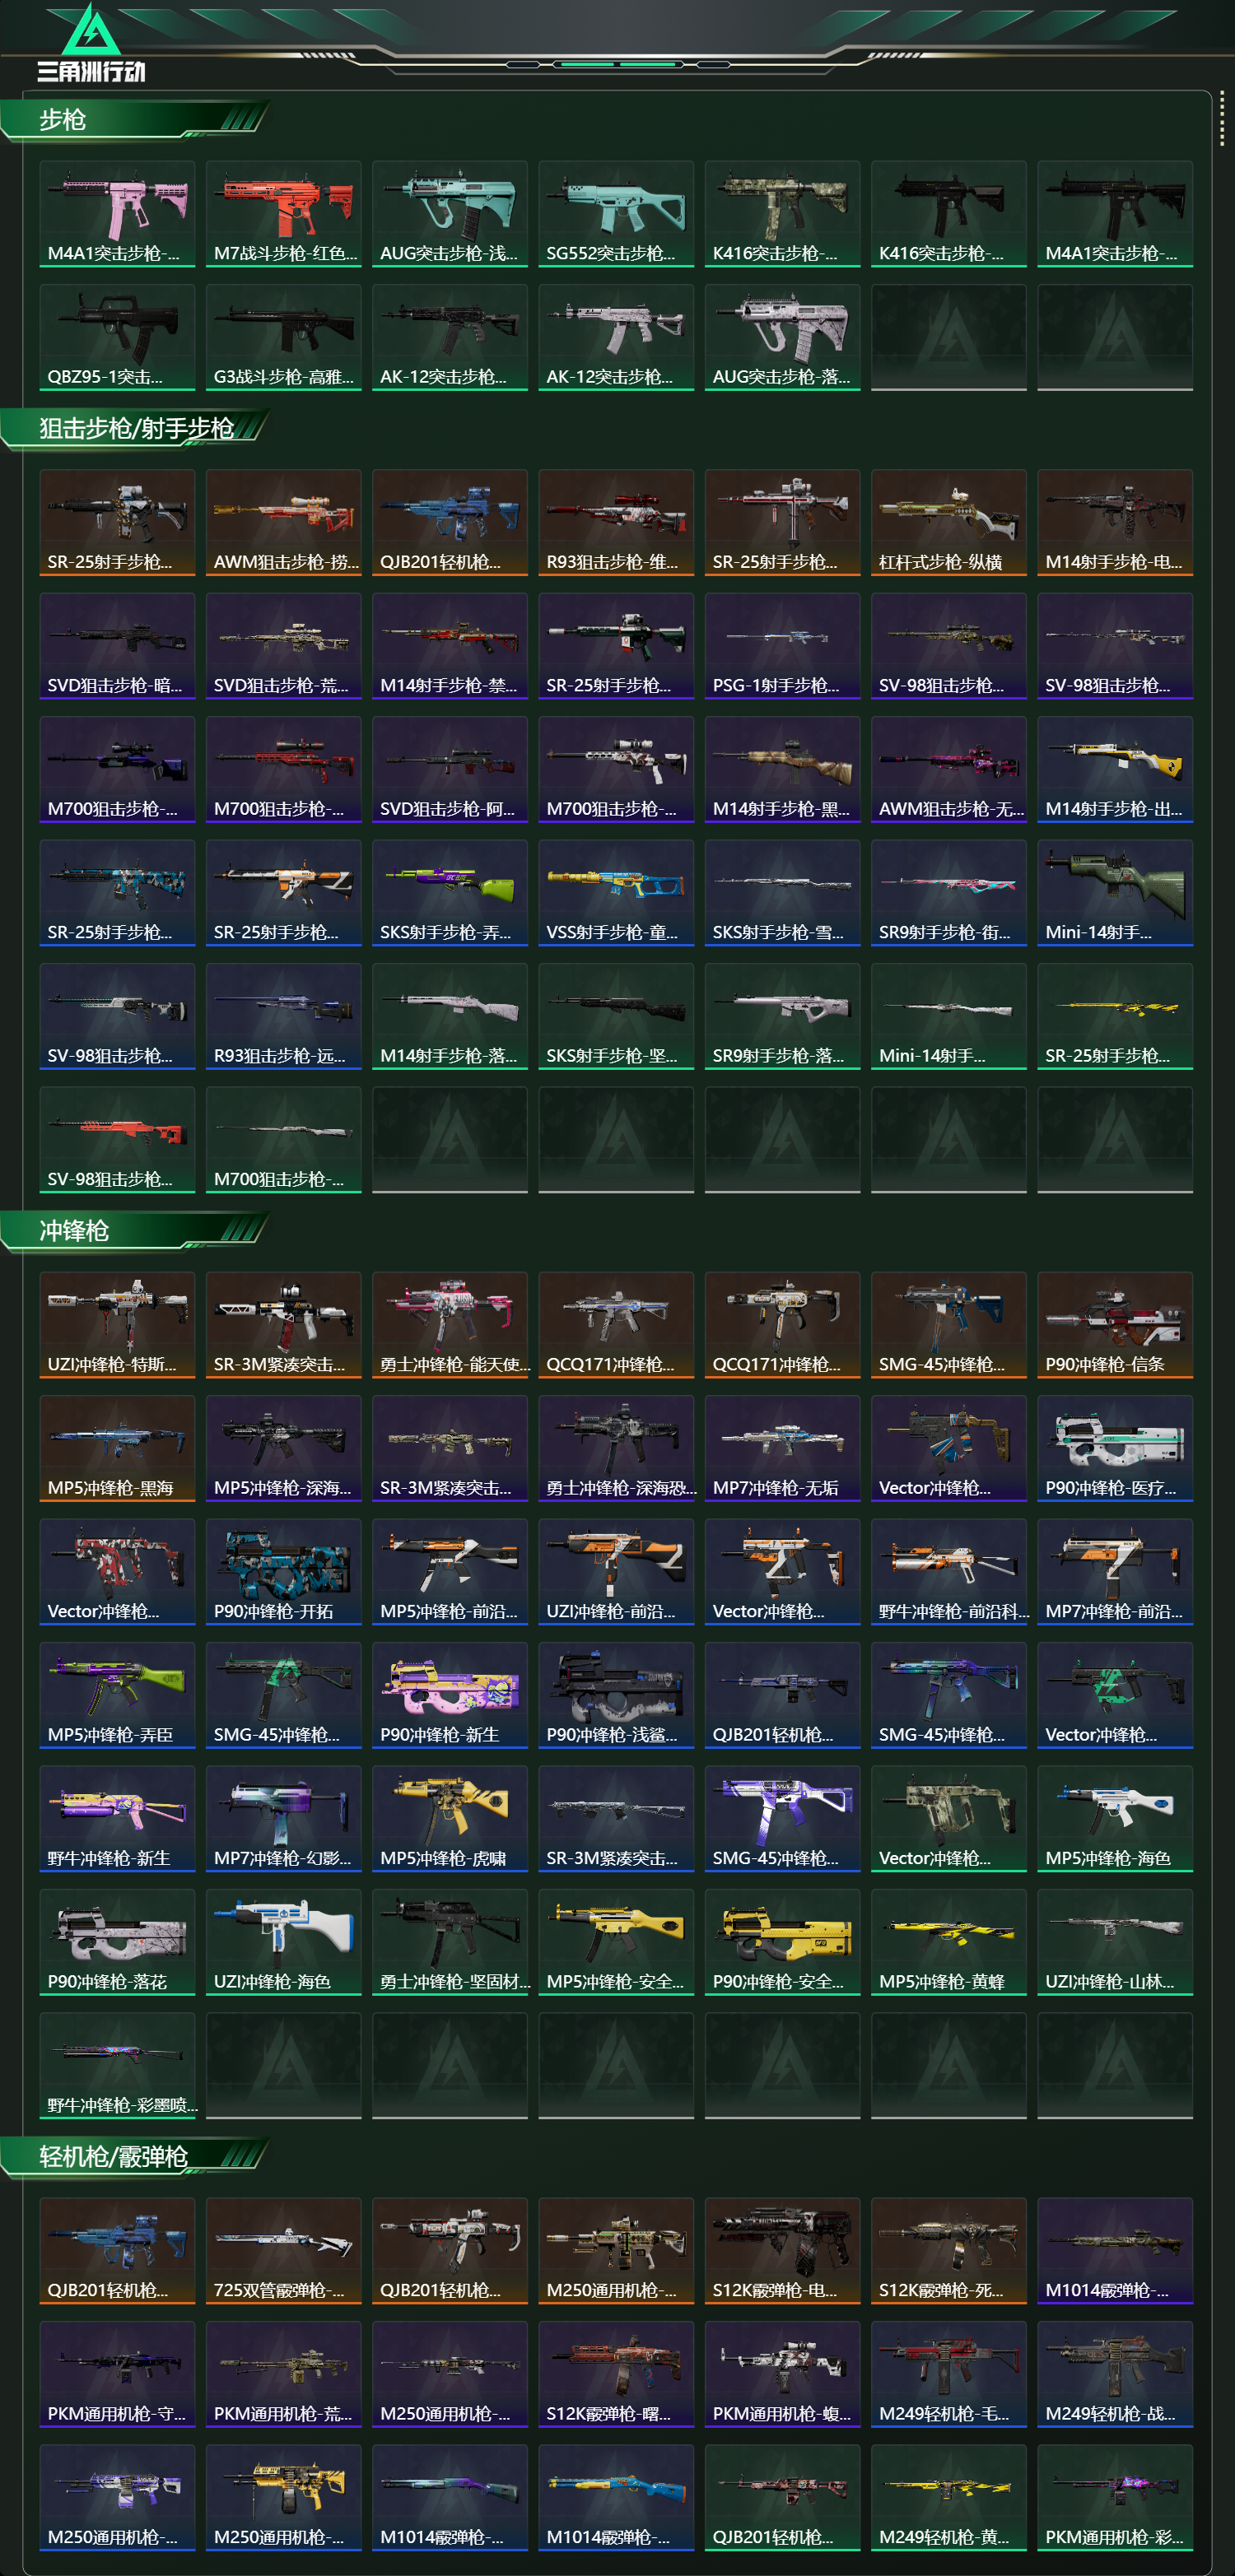Open the MP5冲锋枪-黑海 item
Viewport: 1235px width, 2576px height.
coord(117,1448)
